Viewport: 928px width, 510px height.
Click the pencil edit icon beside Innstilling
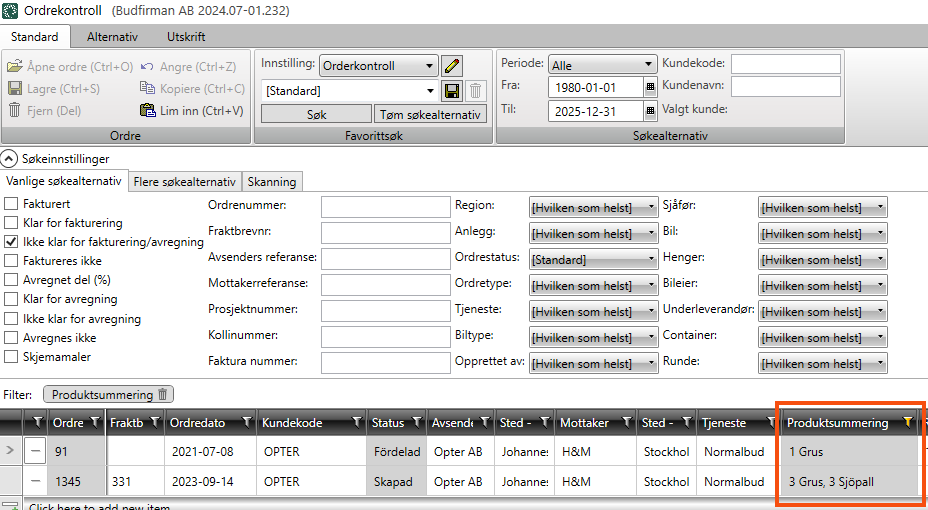point(452,66)
